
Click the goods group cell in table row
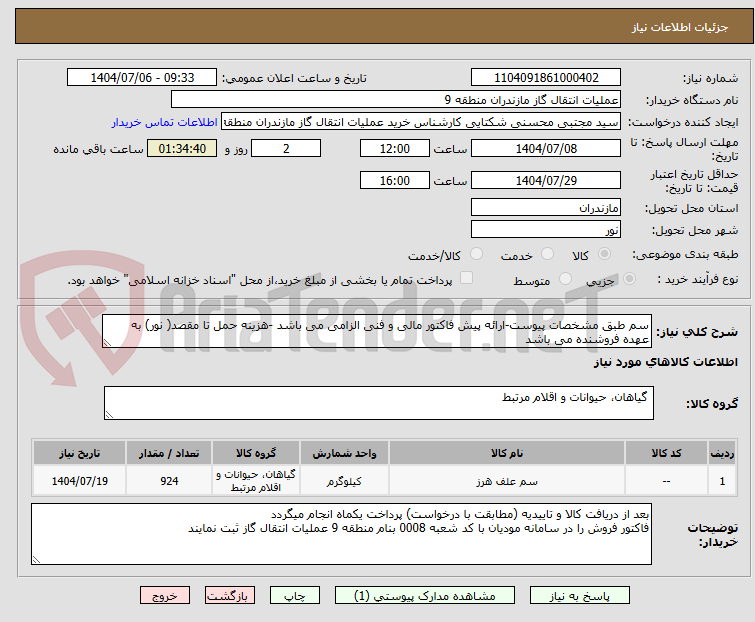point(256,481)
